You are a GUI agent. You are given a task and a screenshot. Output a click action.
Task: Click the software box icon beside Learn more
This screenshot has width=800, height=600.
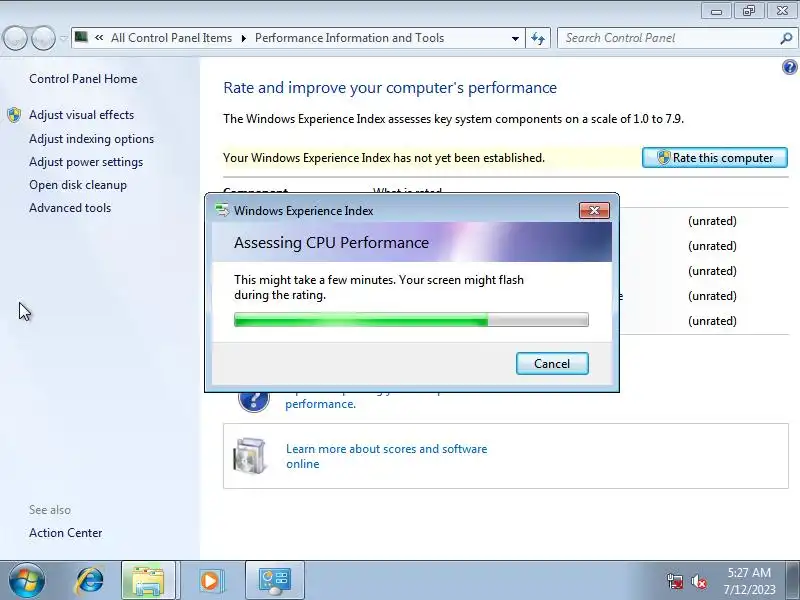(x=249, y=455)
